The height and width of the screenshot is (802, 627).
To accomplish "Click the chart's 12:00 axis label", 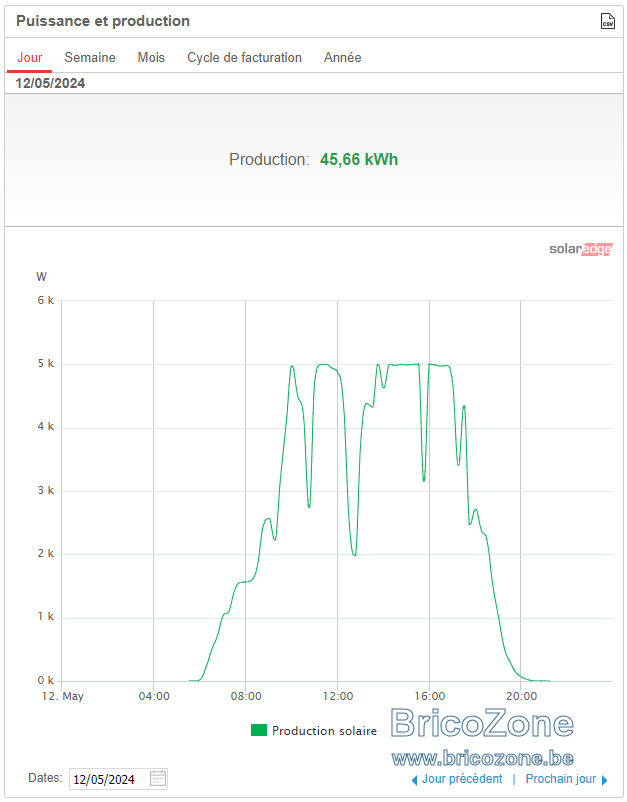I will (338, 696).
